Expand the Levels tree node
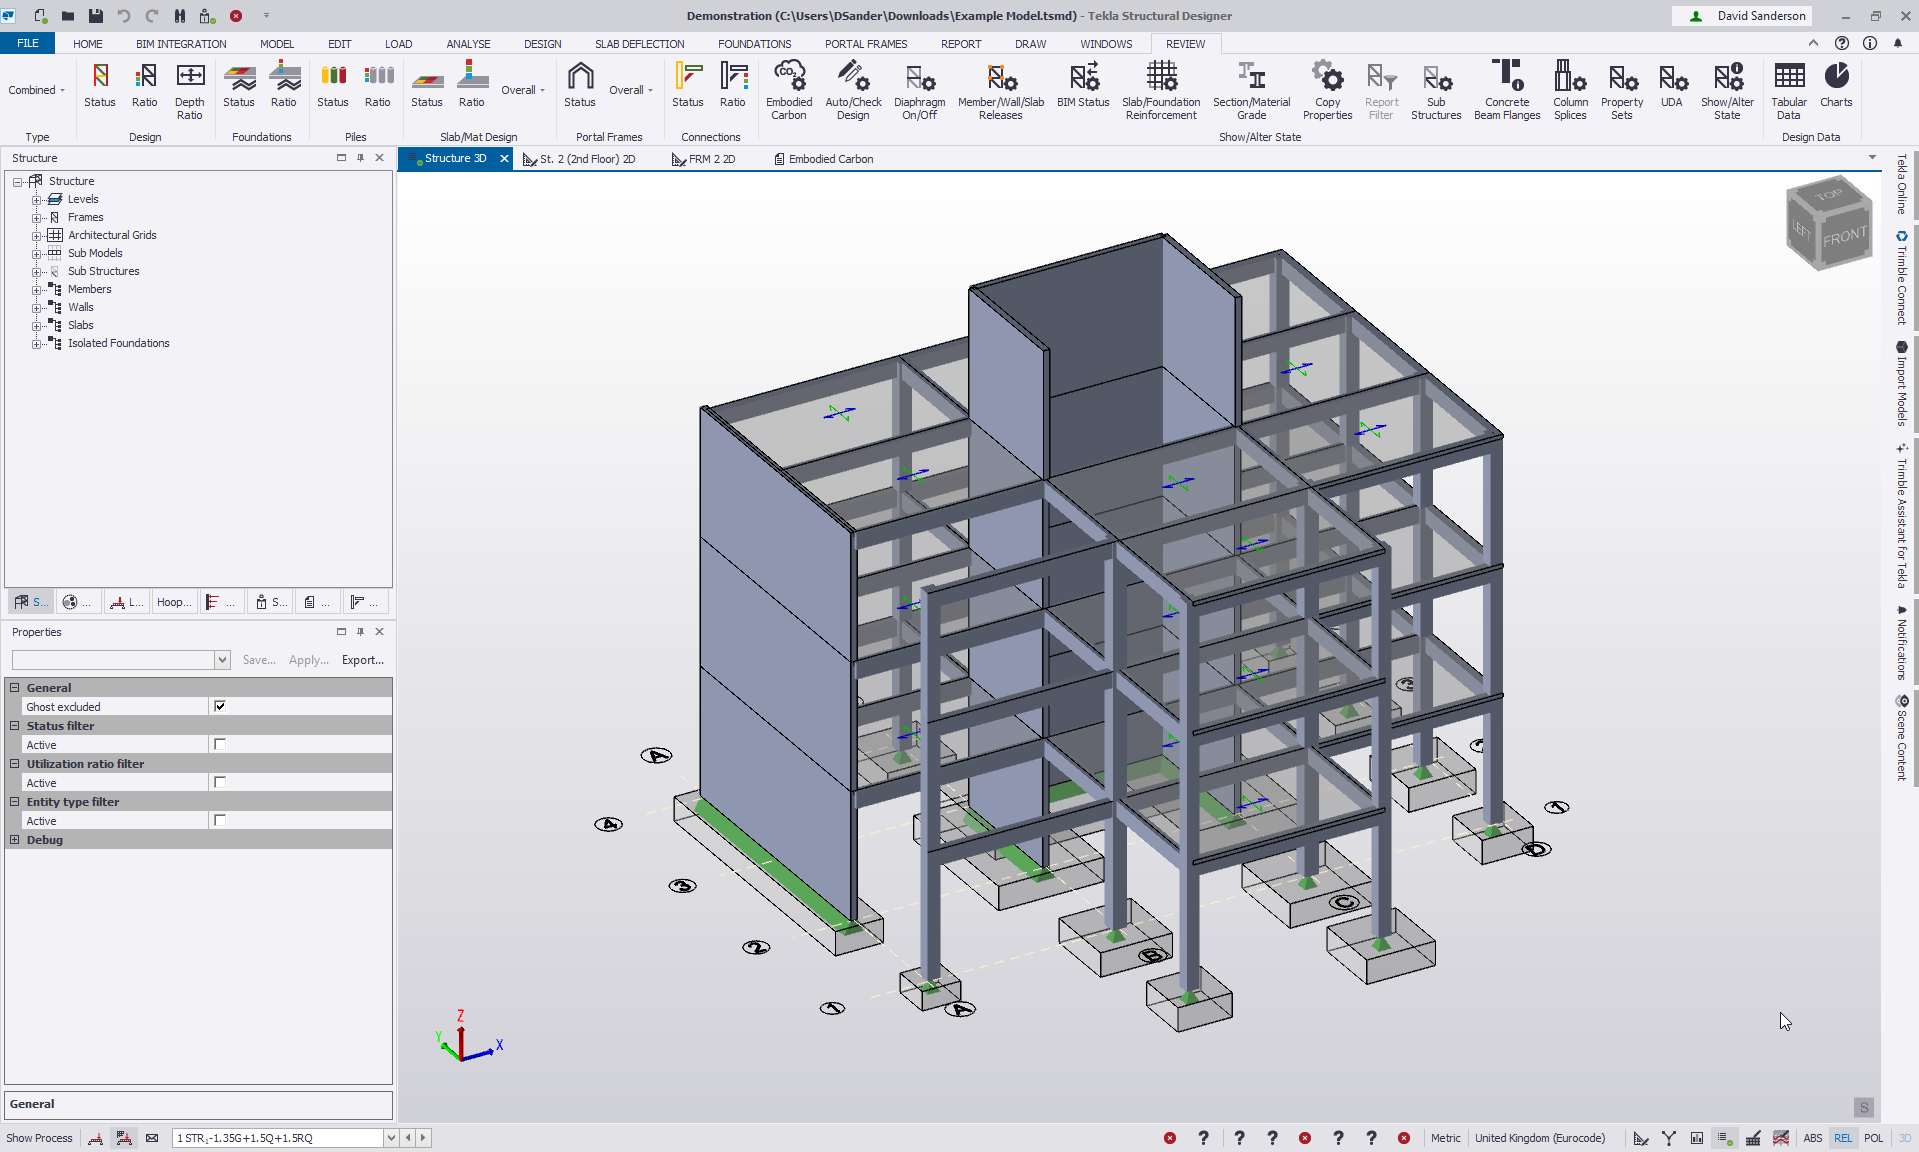This screenshot has height=1152, width=1919. [36, 199]
